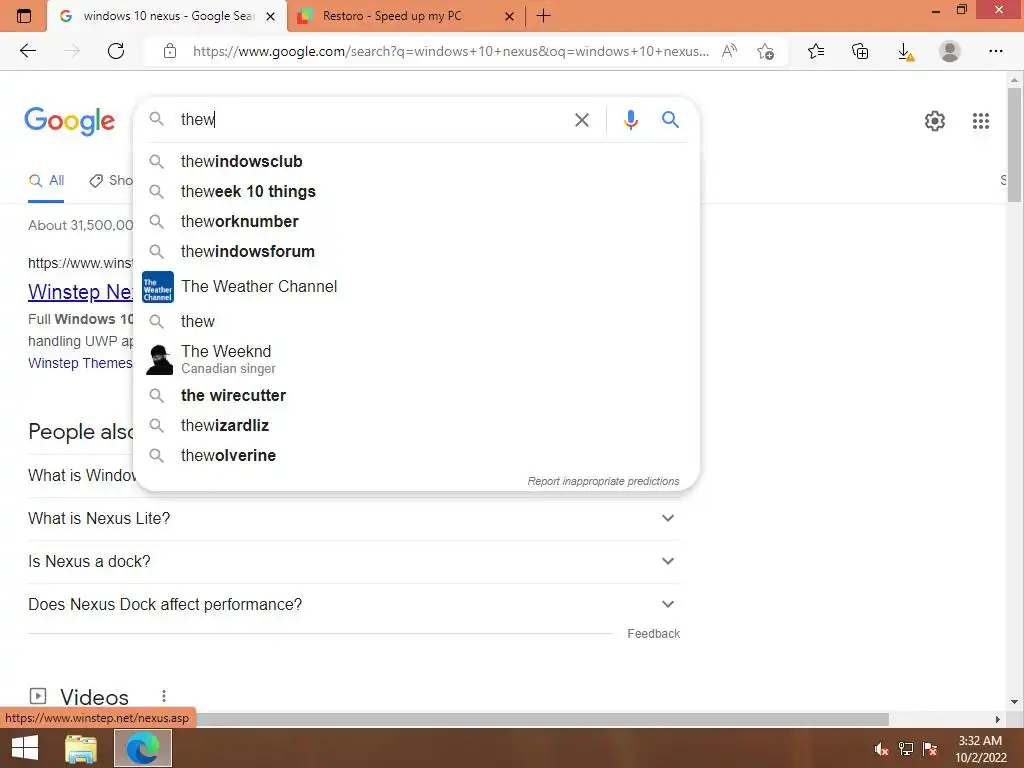Expand What is Nexus Lite? question
The image size is (1024, 768).
pyautogui.click(x=354, y=519)
